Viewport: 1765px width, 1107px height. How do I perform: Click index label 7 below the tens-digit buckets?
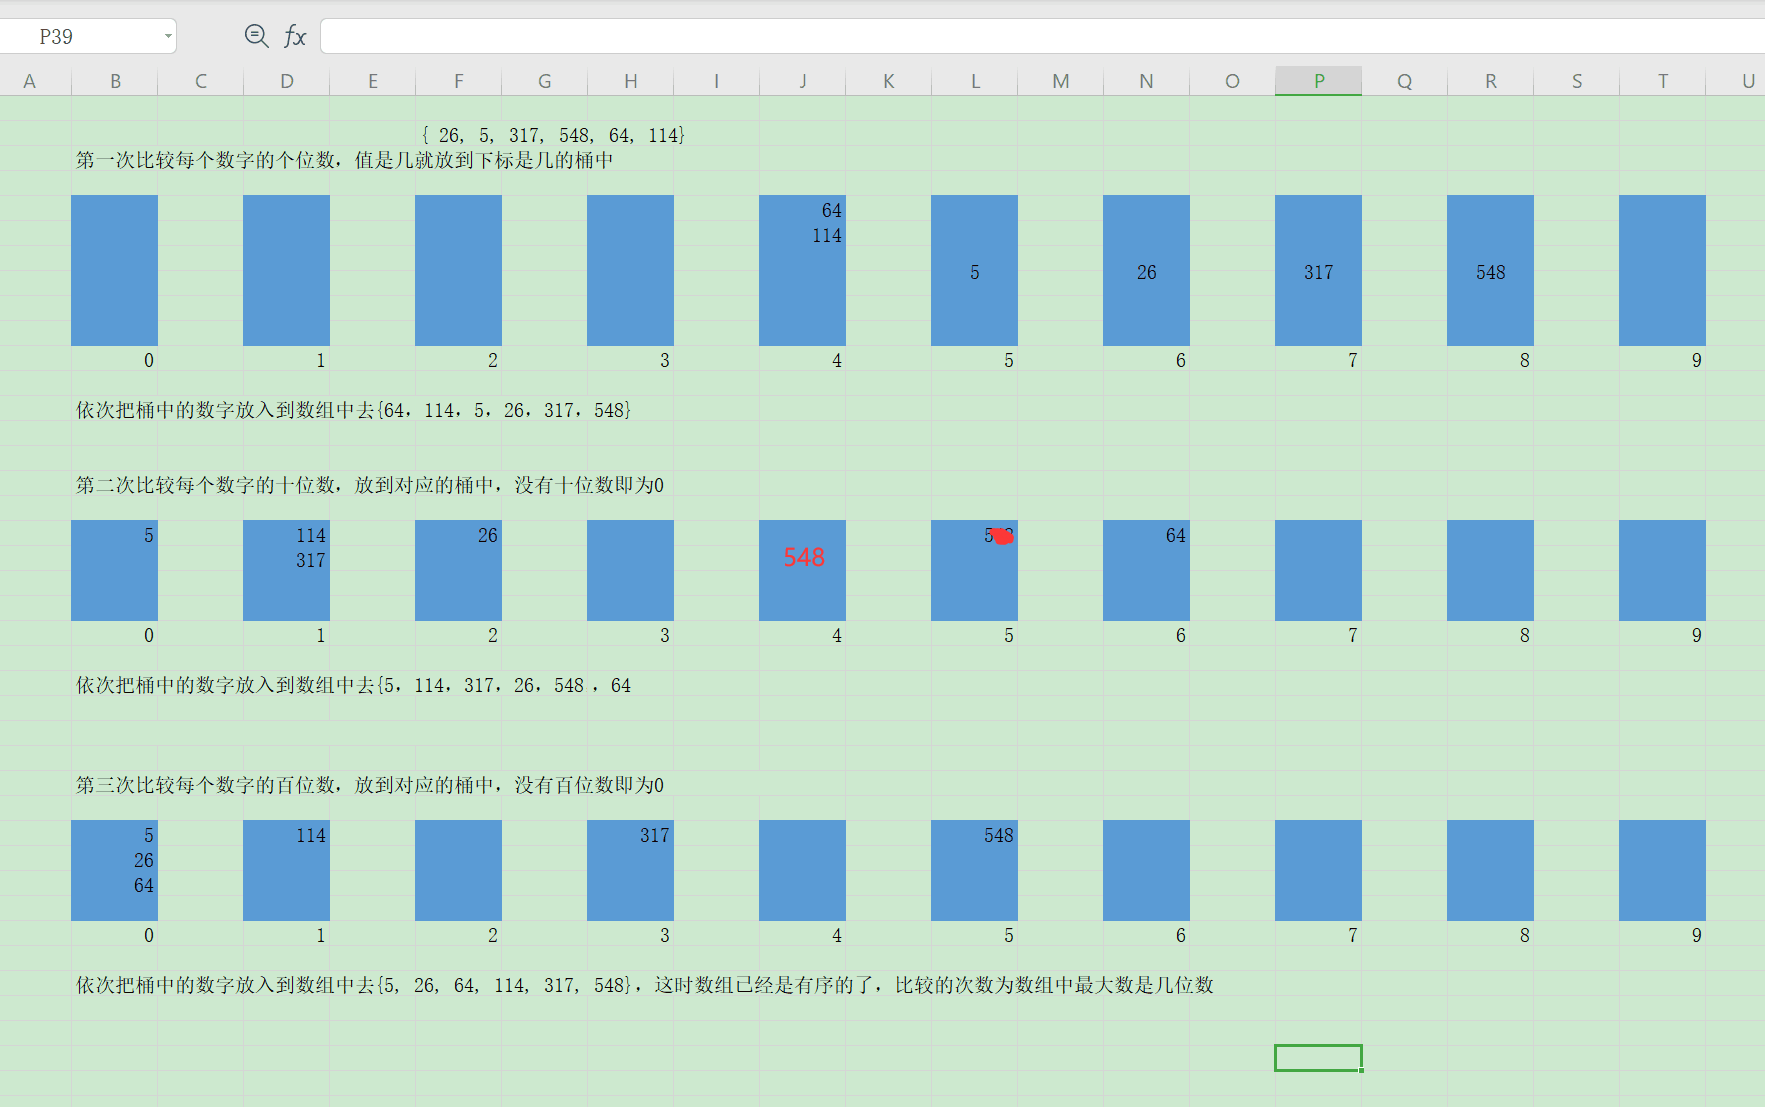pyautogui.click(x=1353, y=635)
